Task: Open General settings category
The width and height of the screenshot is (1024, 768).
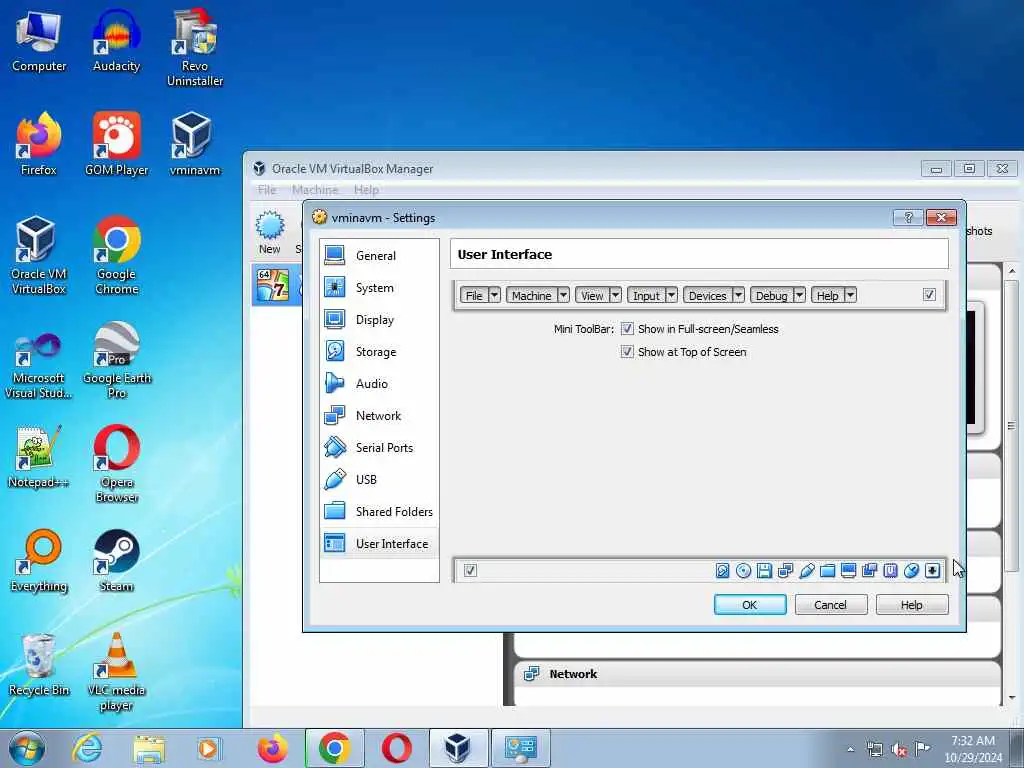Action: coord(379,255)
